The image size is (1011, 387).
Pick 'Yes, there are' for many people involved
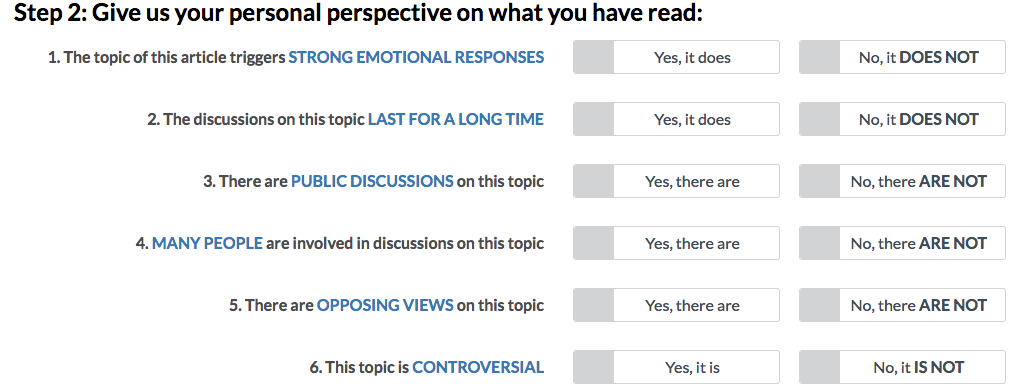[676, 243]
